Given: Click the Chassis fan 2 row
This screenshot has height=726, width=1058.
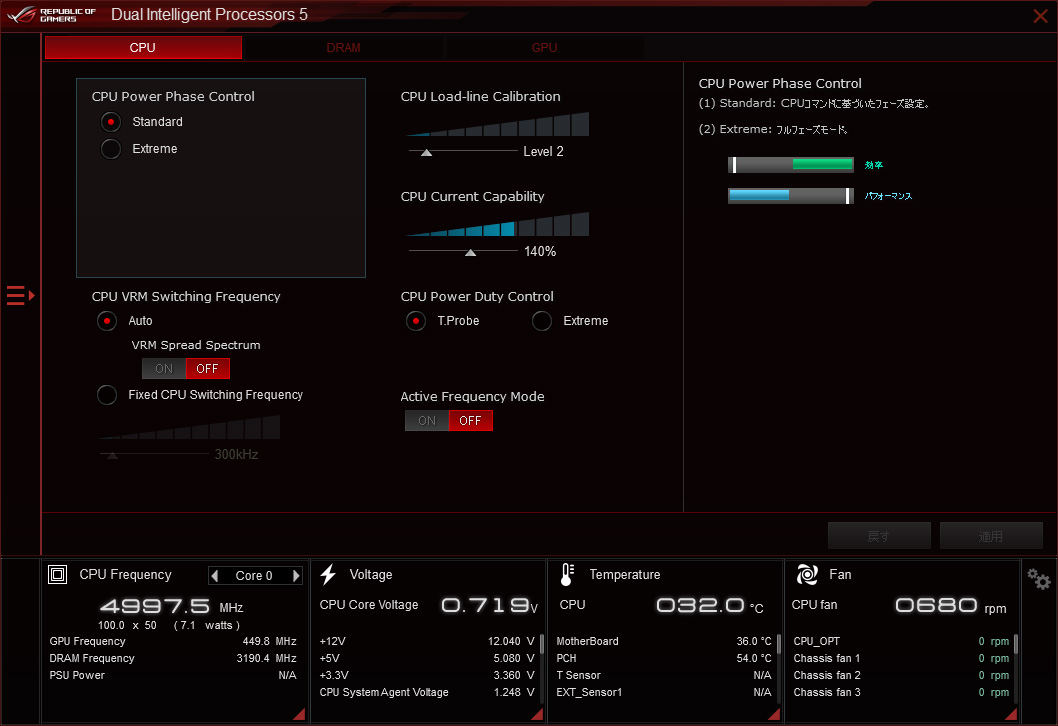Looking at the screenshot, I should click(901, 675).
